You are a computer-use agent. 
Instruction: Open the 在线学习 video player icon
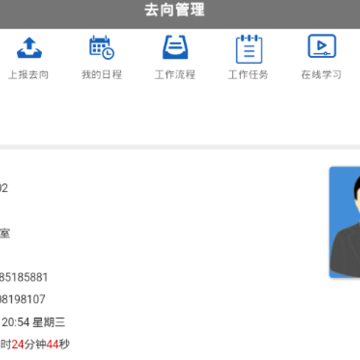(322, 46)
